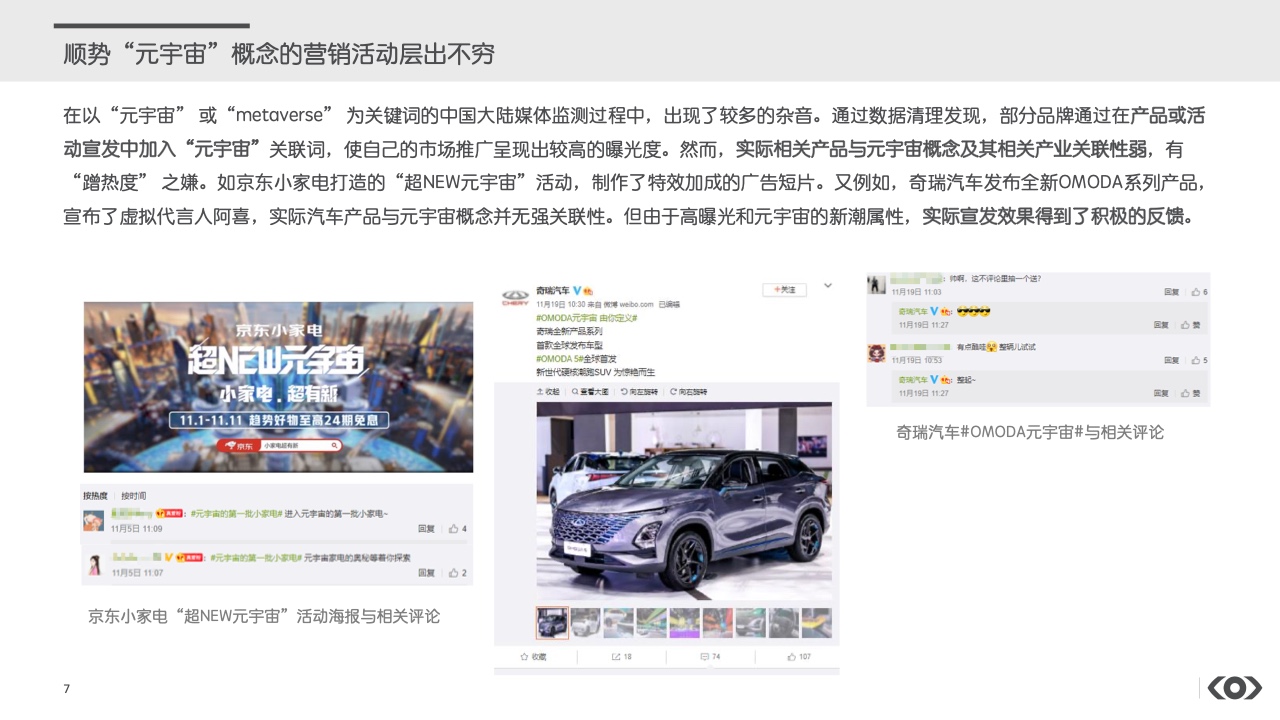The height and width of the screenshot is (720, 1280).
Task: Click the avatar of the 11月5日 11:07 commenter
Action: (94, 565)
